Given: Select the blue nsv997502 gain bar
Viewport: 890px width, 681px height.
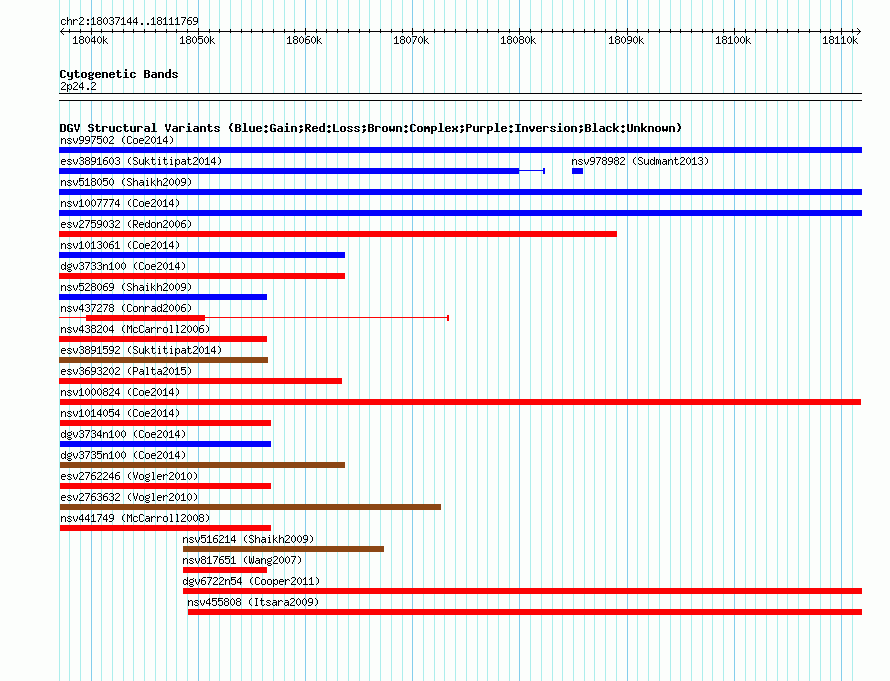Looking at the screenshot, I should [x=460, y=150].
